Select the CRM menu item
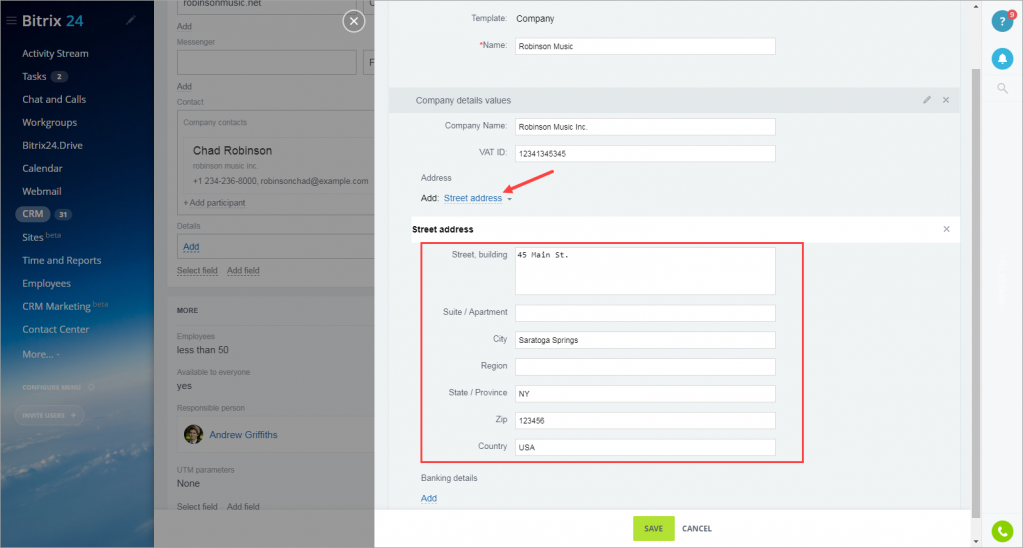The image size is (1023, 548). pyautogui.click(x=33, y=214)
